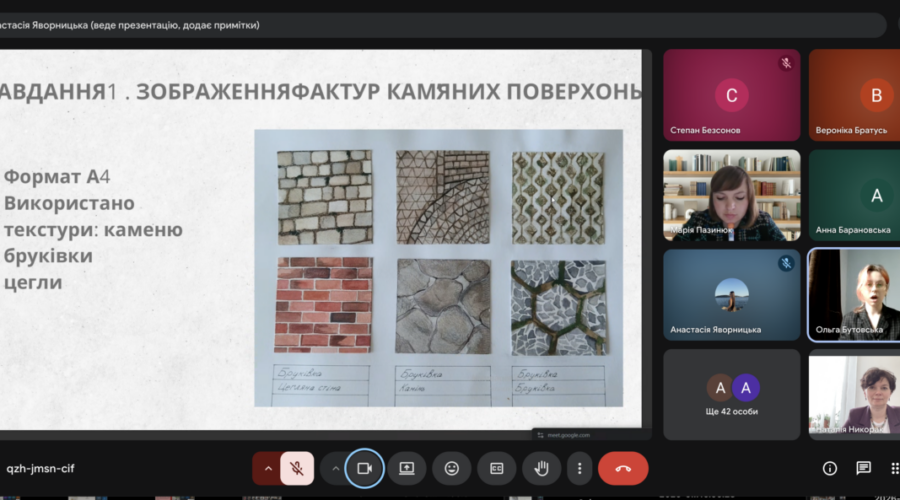Open the emoji reactions button

pos(452,468)
